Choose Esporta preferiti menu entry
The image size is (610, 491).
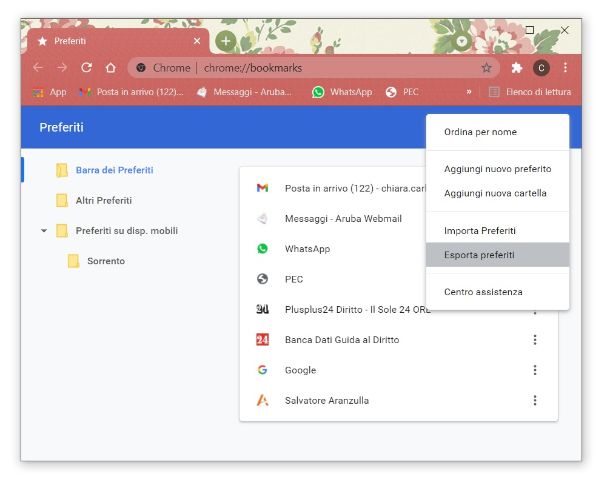coord(498,255)
